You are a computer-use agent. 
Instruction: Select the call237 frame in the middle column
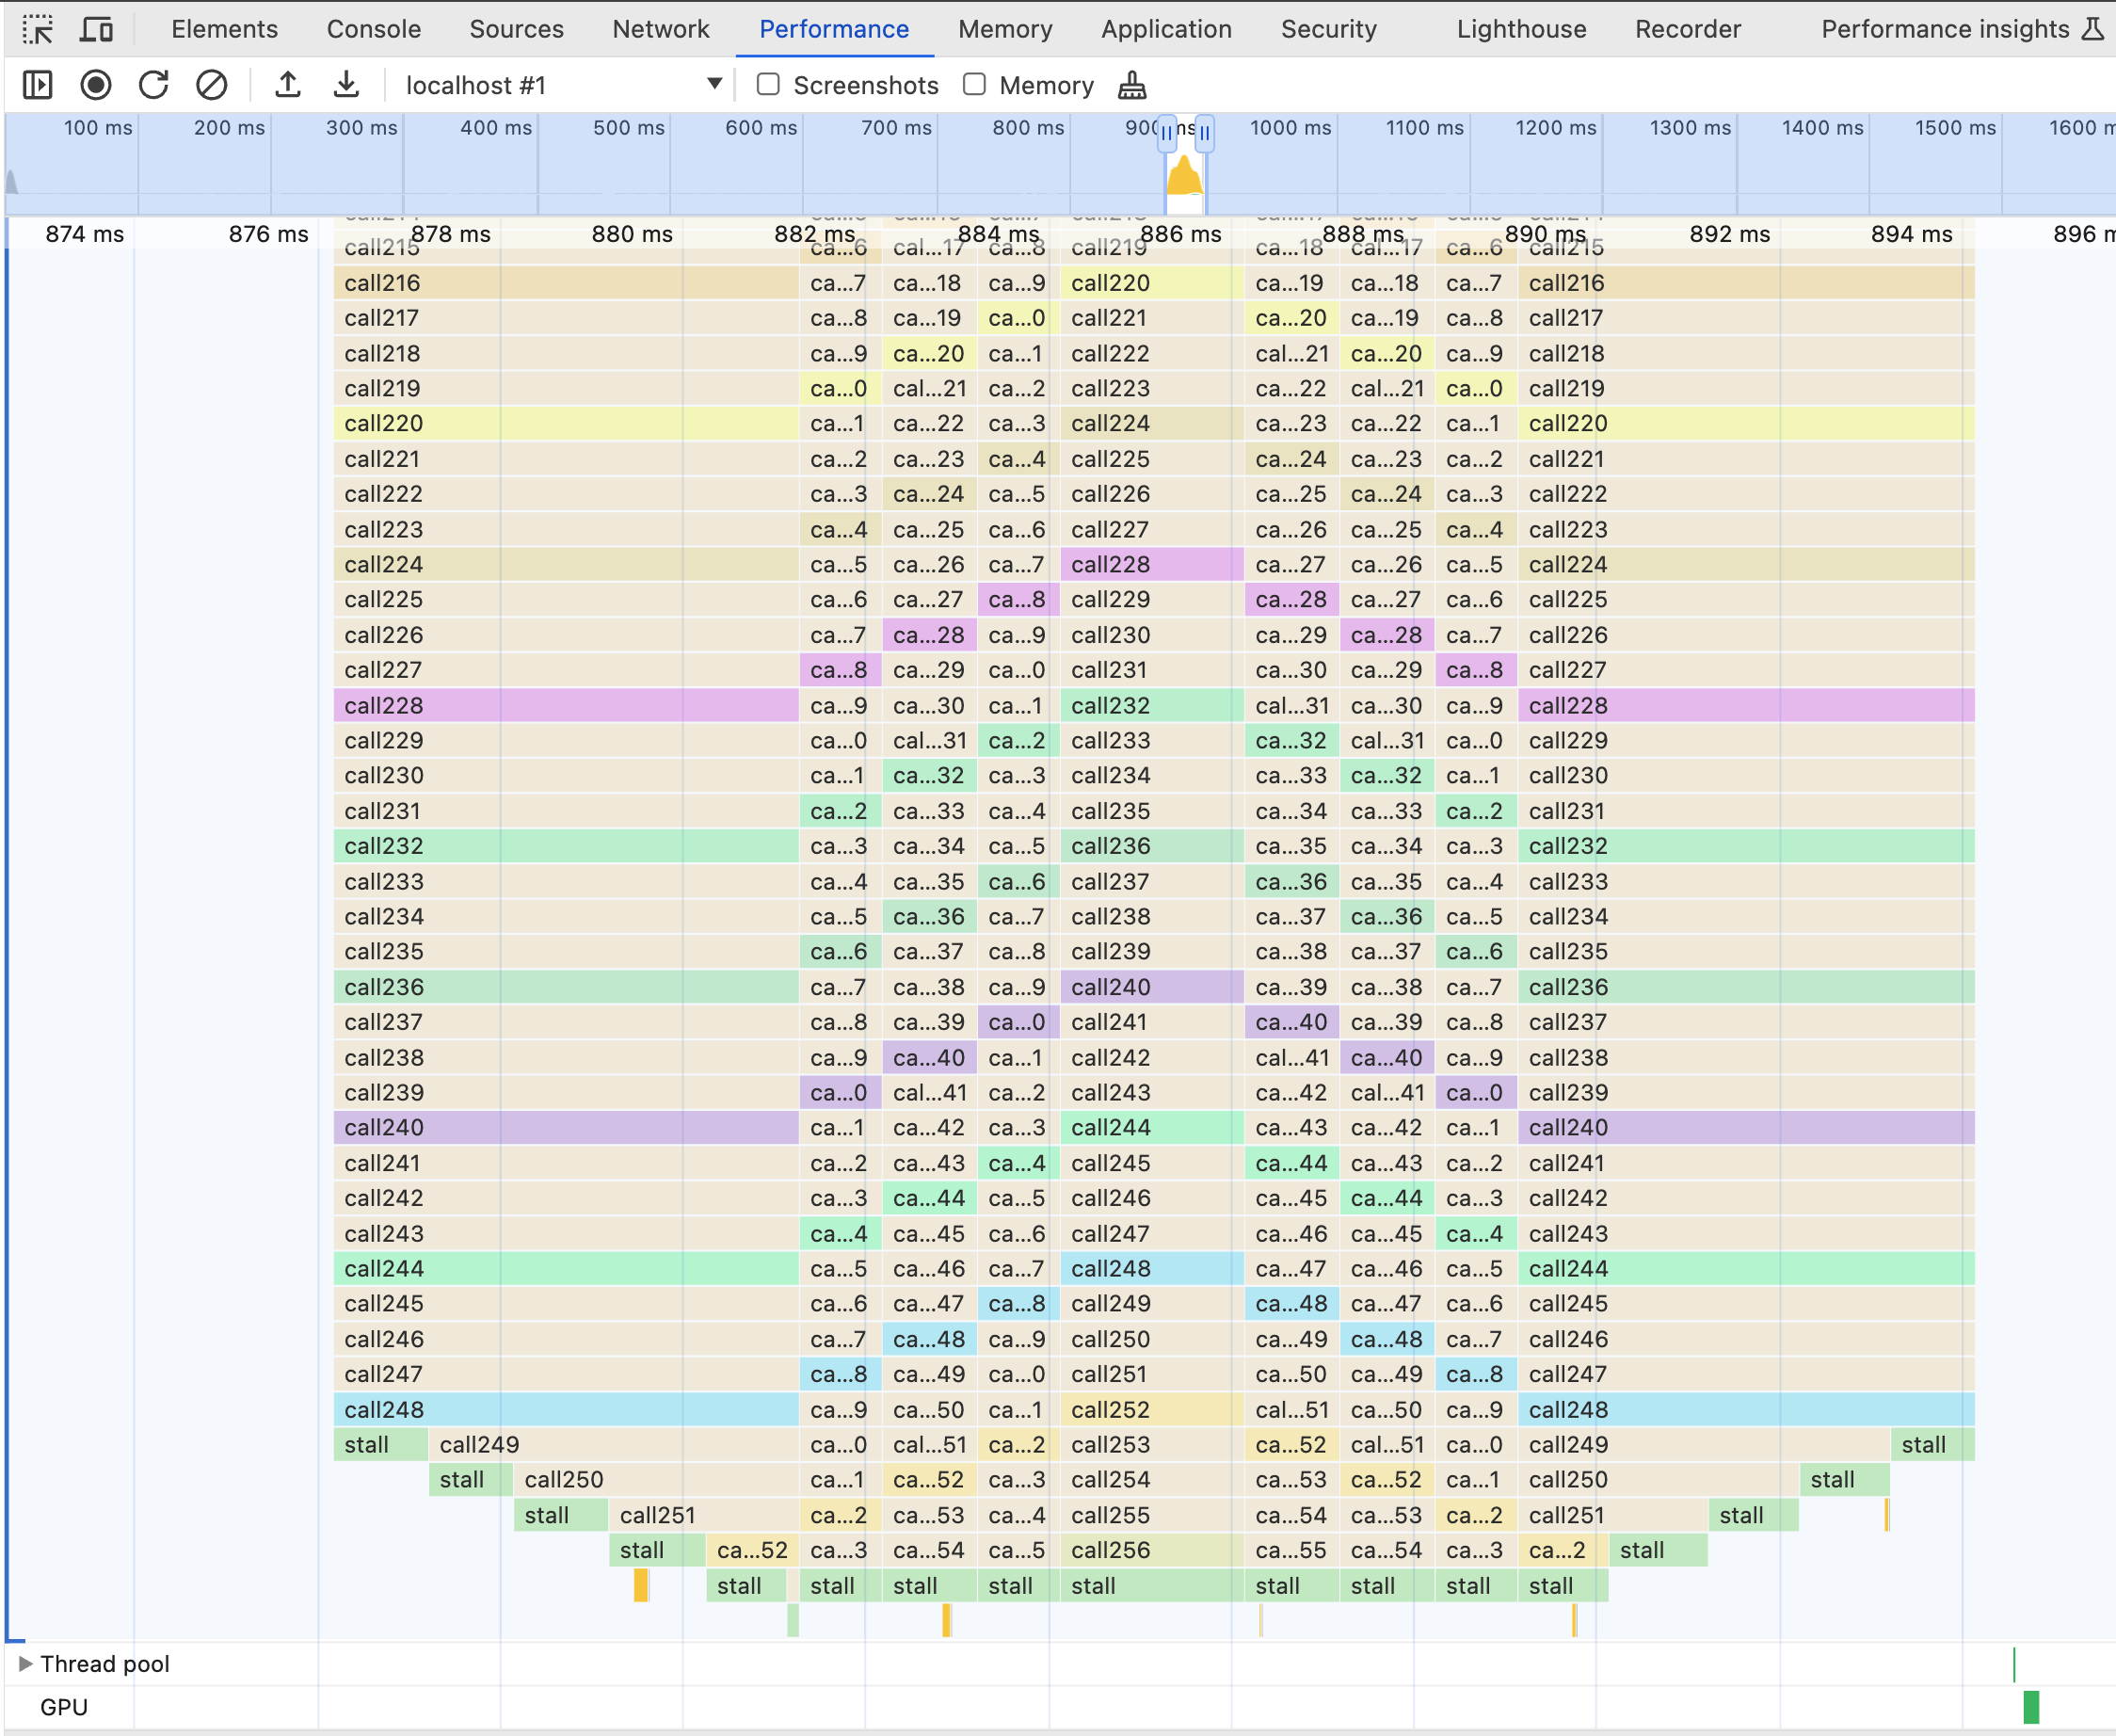click(x=1152, y=881)
